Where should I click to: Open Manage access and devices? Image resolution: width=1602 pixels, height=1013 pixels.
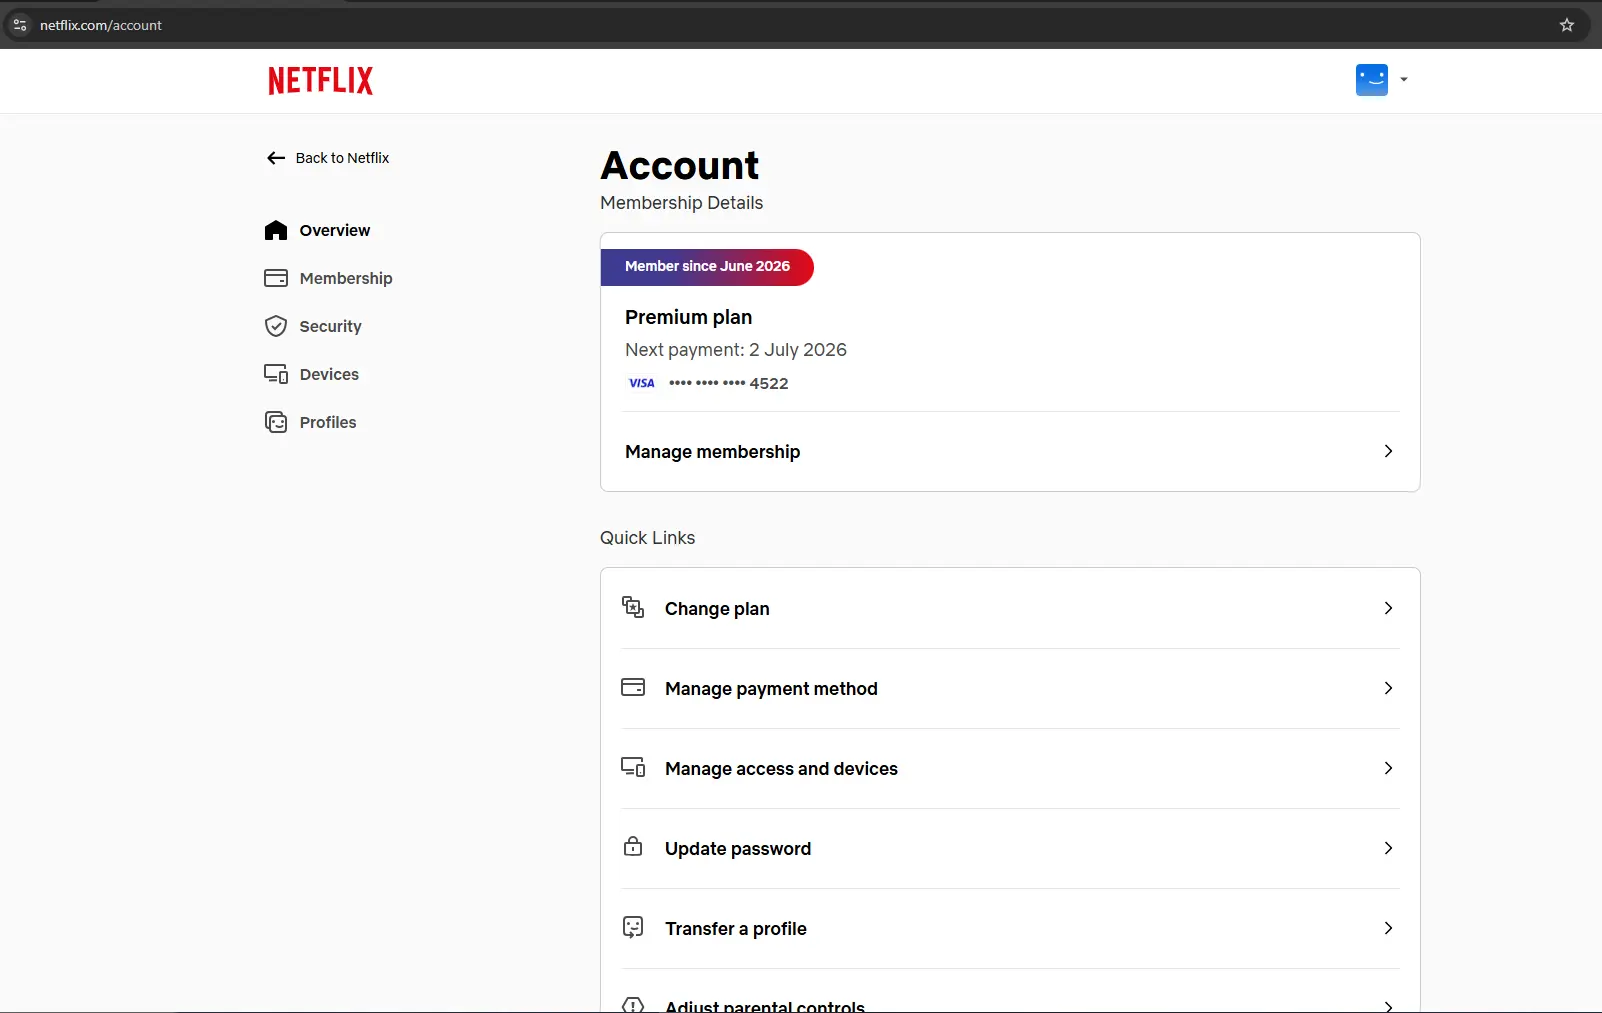click(x=1010, y=768)
